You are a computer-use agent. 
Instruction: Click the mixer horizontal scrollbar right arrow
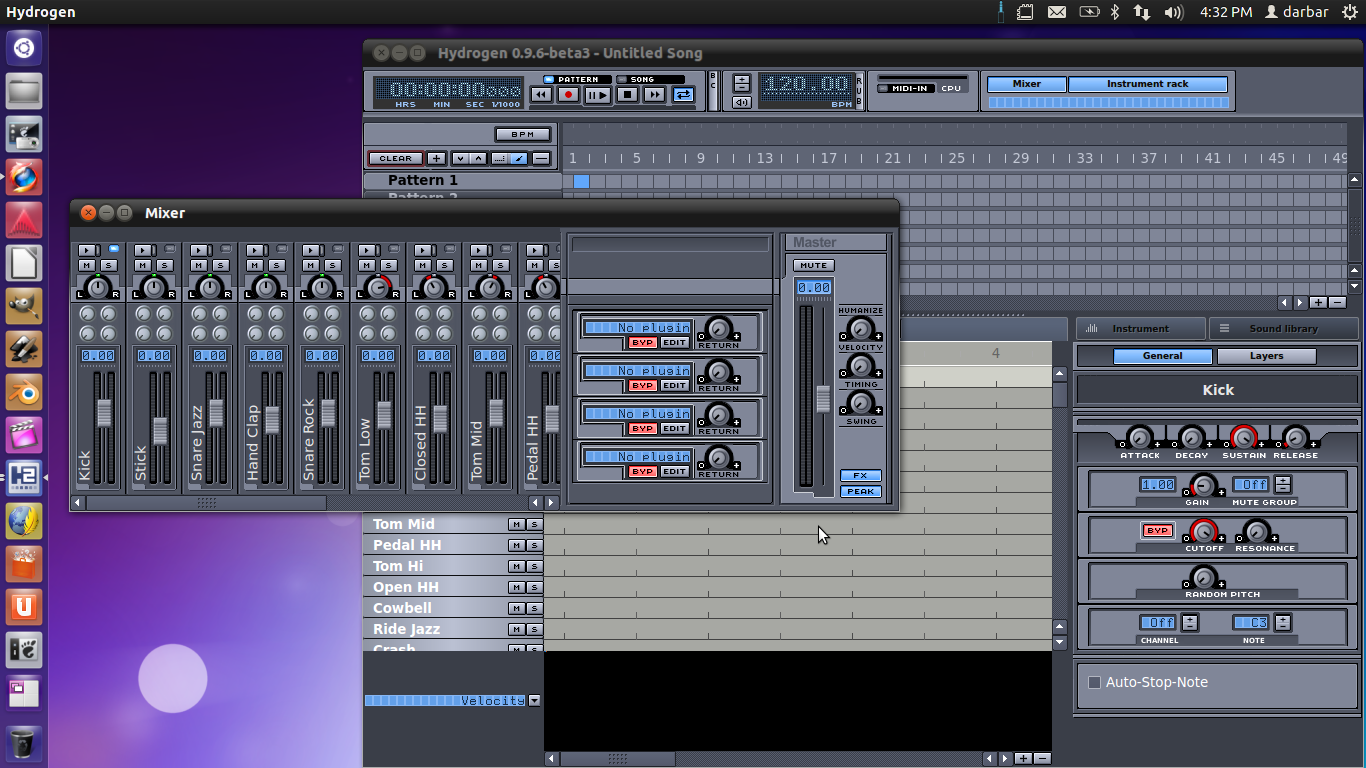pos(551,503)
